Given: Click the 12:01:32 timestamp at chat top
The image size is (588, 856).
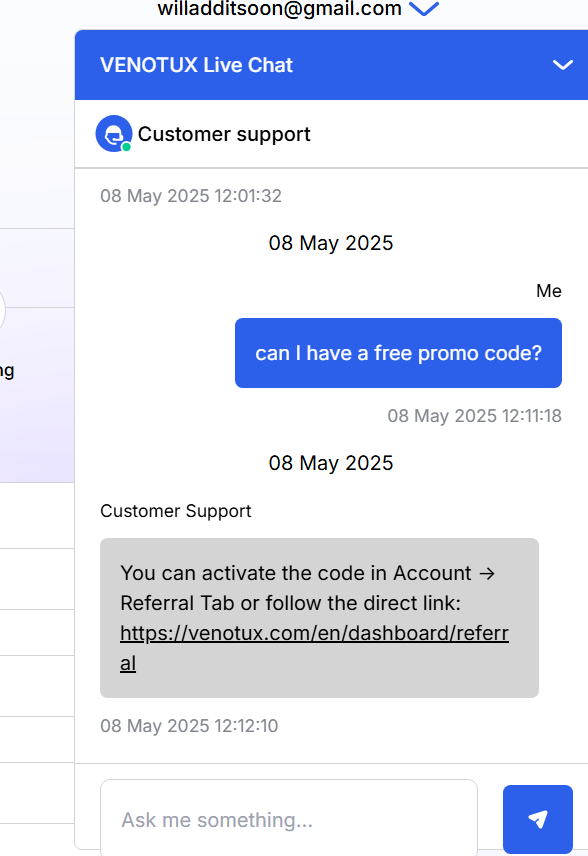Looking at the screenshot, I should click(x=191, y=195).
